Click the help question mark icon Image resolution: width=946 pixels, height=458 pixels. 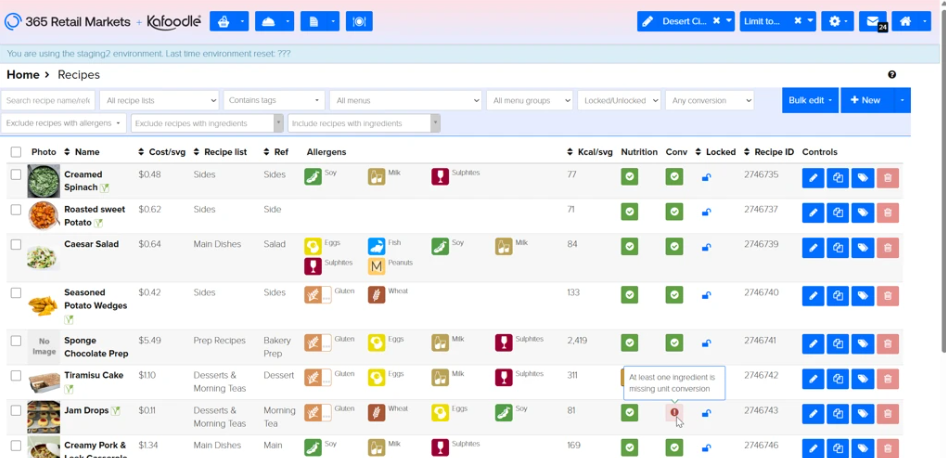(892, 75)
